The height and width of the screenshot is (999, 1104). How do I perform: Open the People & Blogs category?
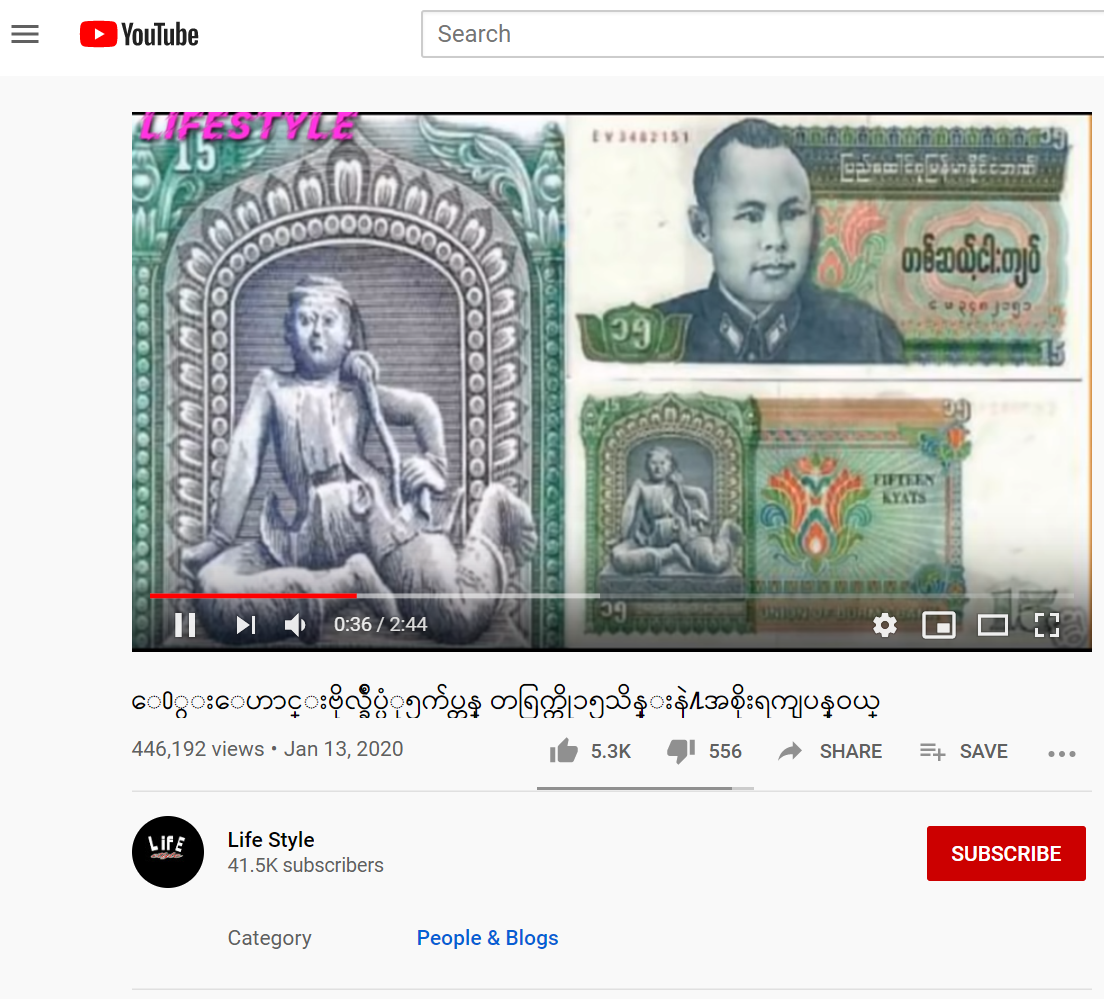pos(487,938)
